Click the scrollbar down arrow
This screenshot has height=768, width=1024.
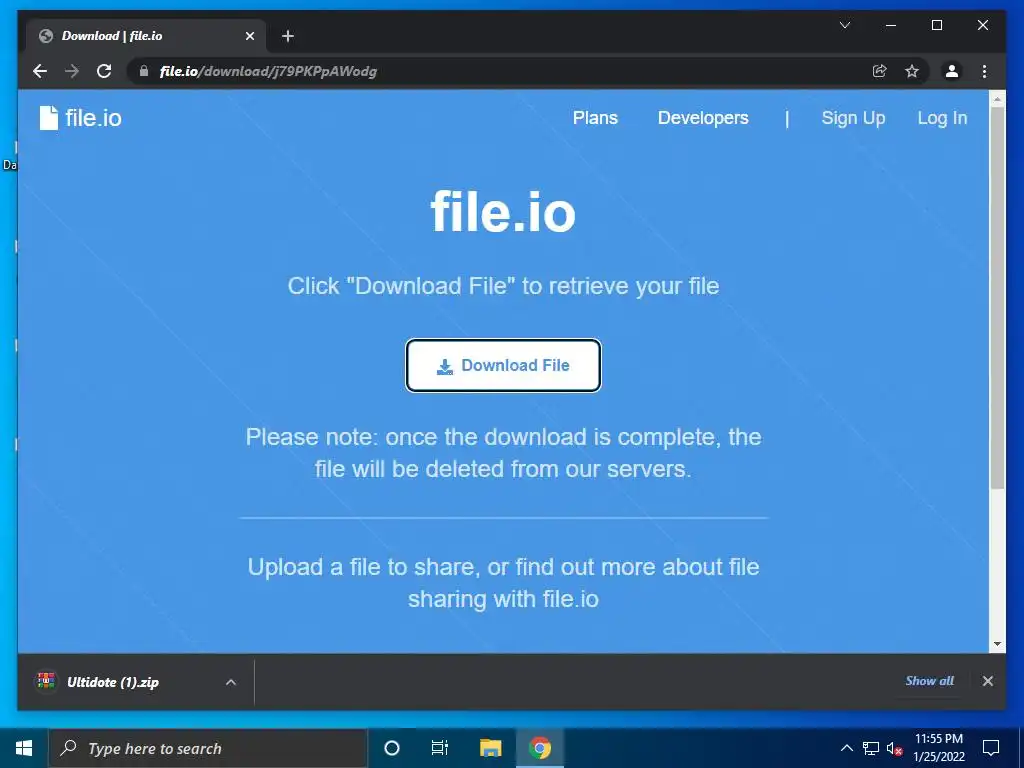997,644
